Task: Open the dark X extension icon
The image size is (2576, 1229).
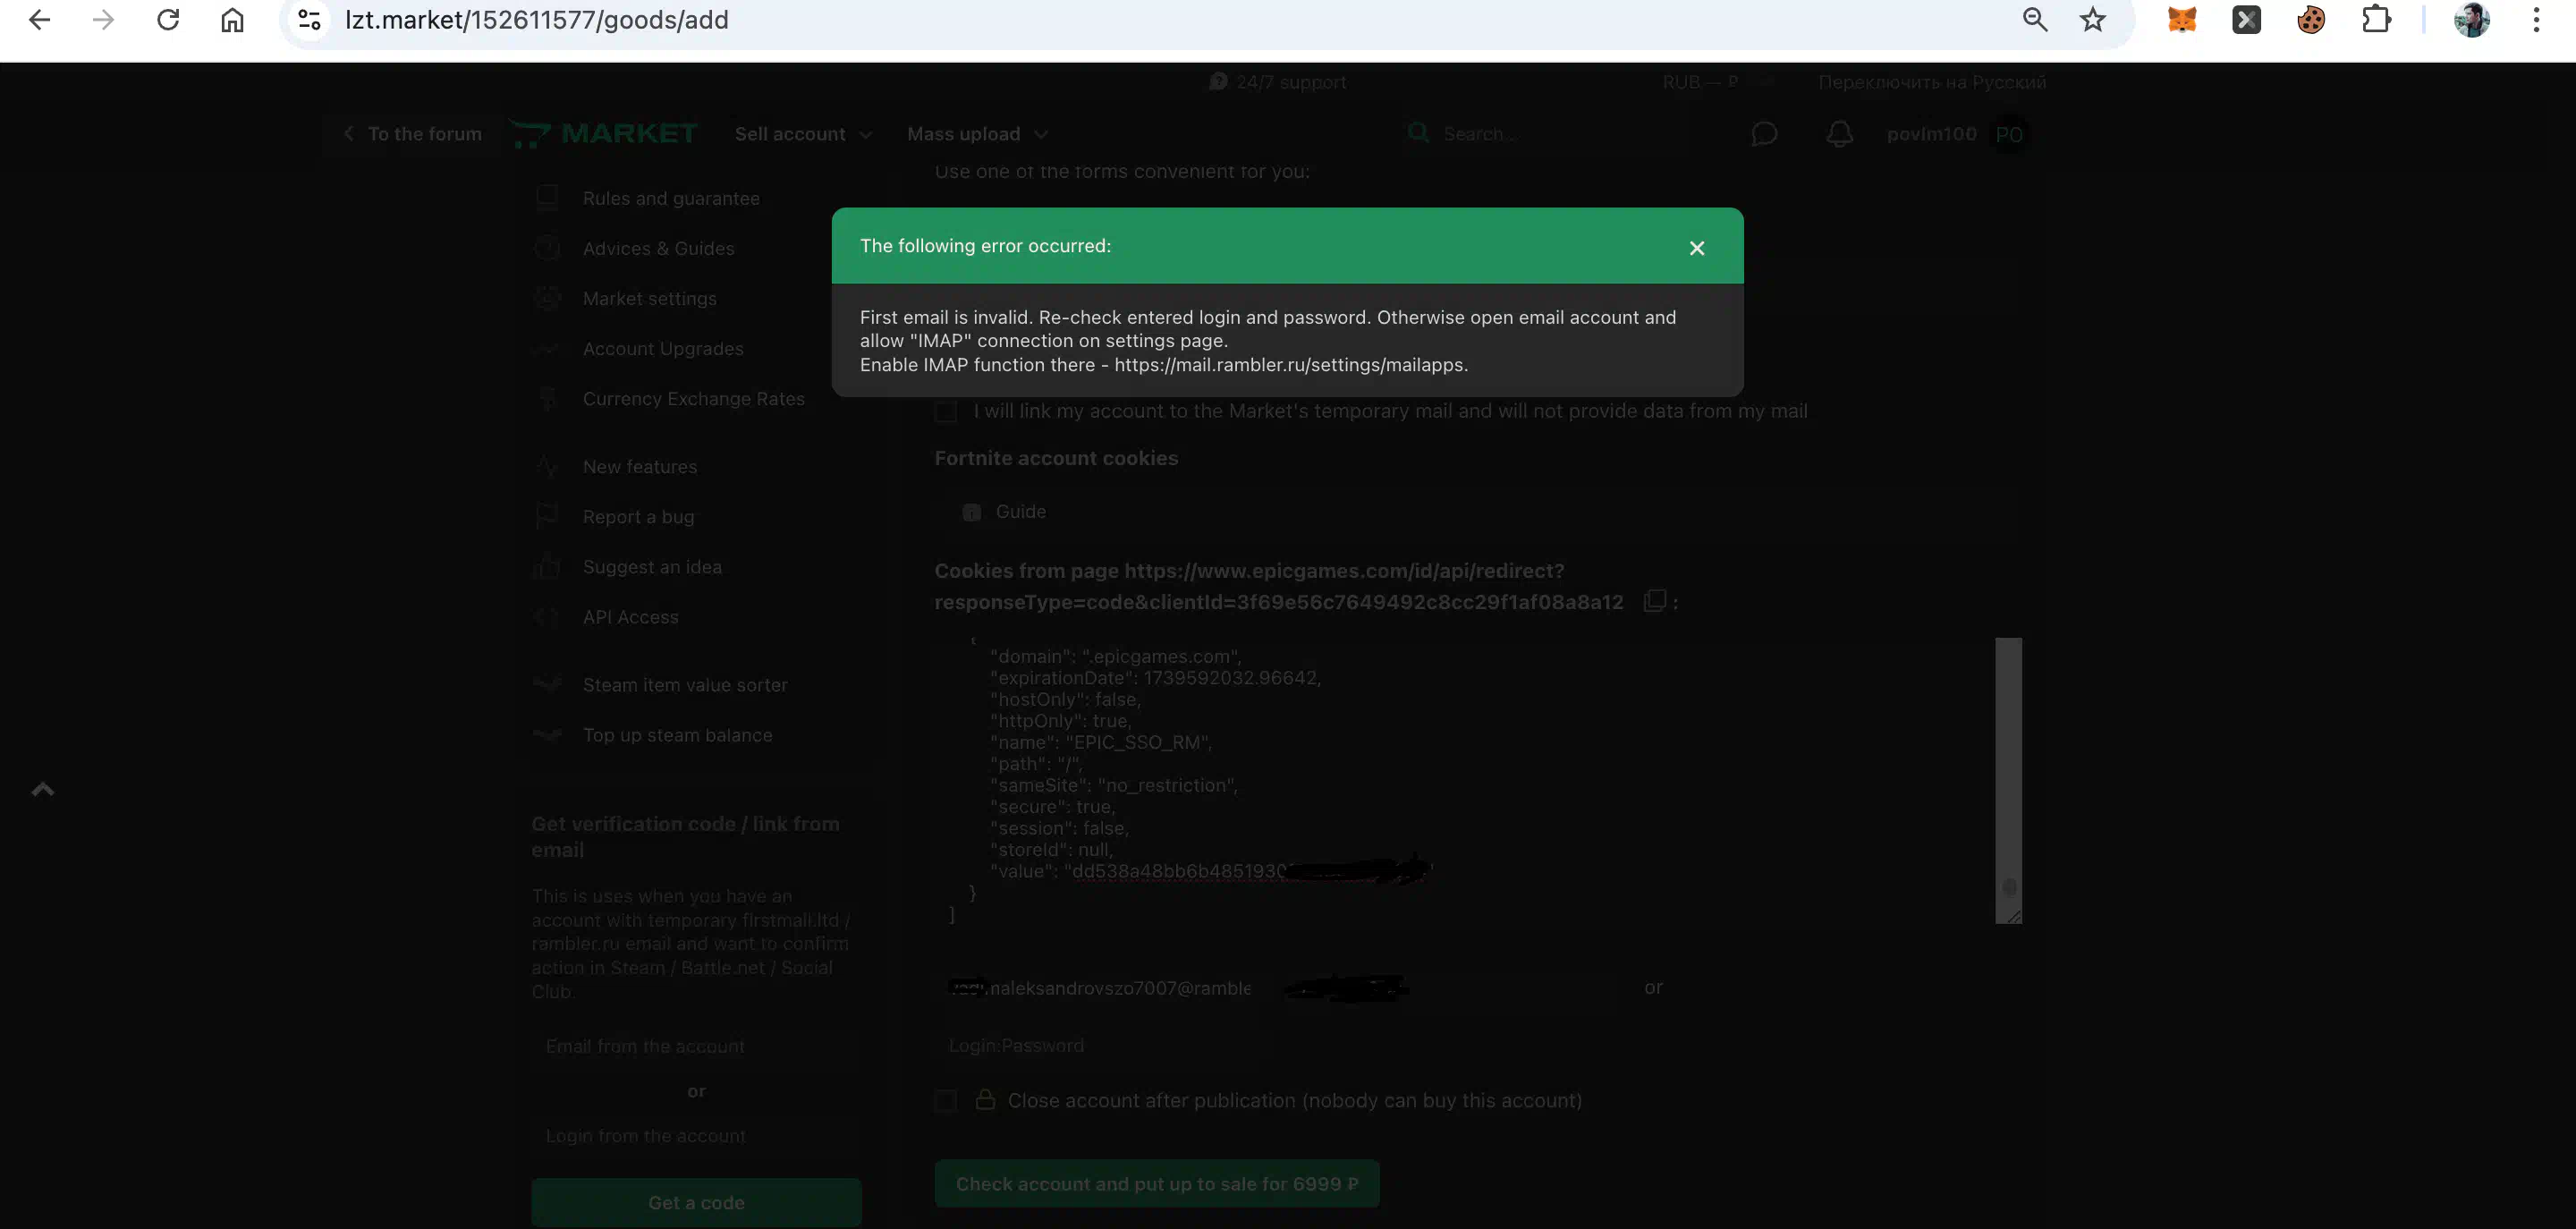Action: pos(2246,20)
